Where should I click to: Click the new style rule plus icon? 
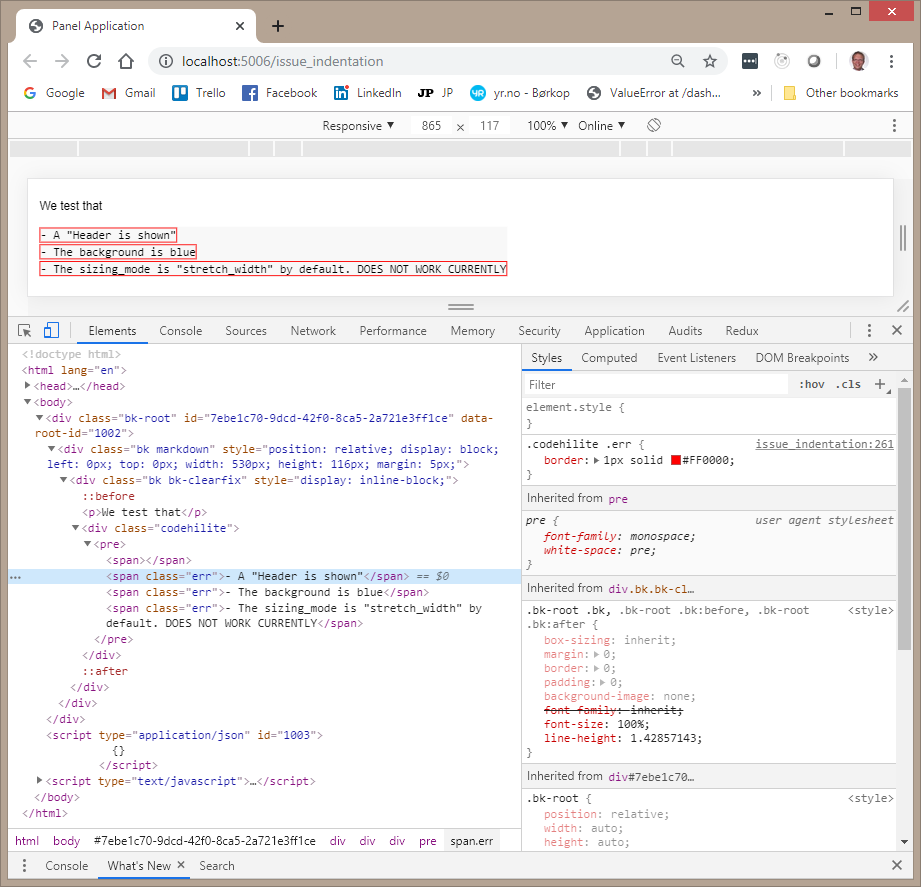(x=878, y=383)
